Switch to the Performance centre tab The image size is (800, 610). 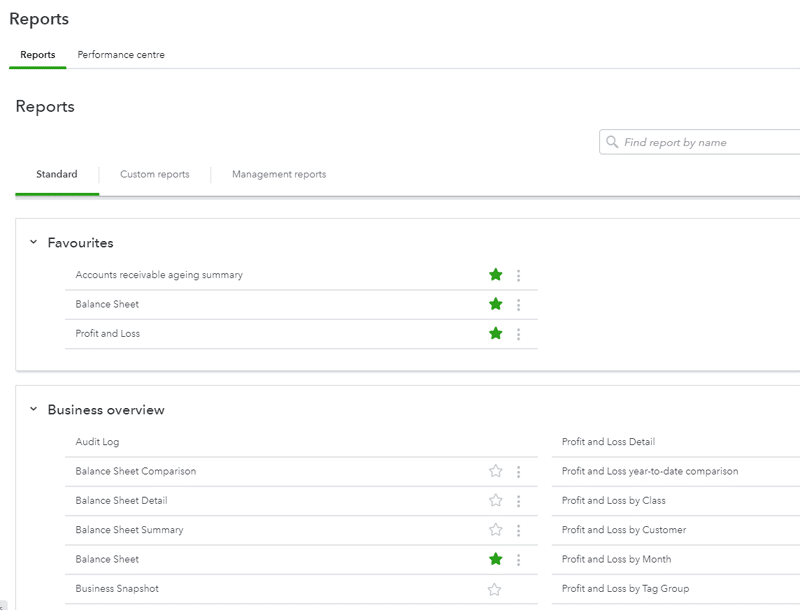coord(121,55)
